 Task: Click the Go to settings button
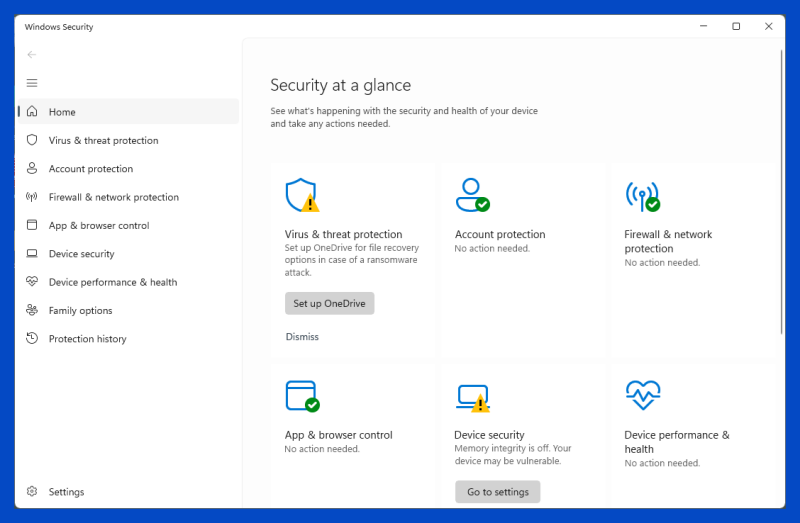click(498, 492)
